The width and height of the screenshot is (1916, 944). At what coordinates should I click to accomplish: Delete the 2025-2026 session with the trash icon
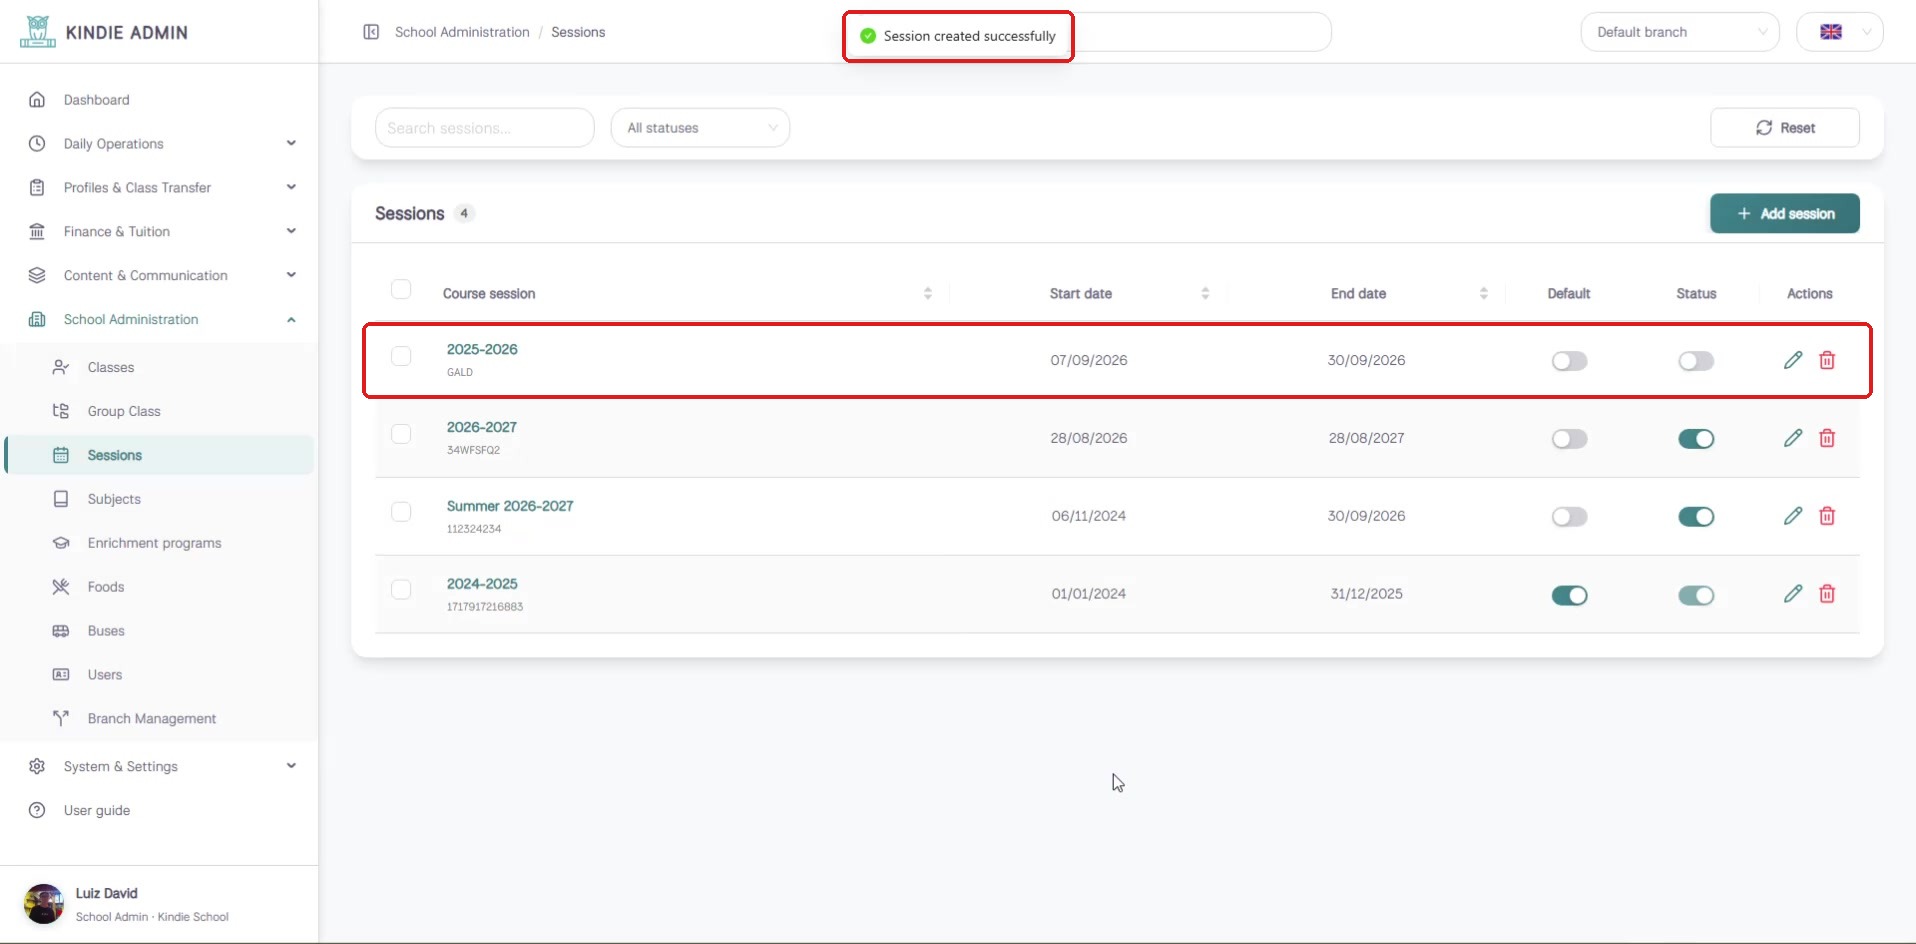(x=1827, y=360)
